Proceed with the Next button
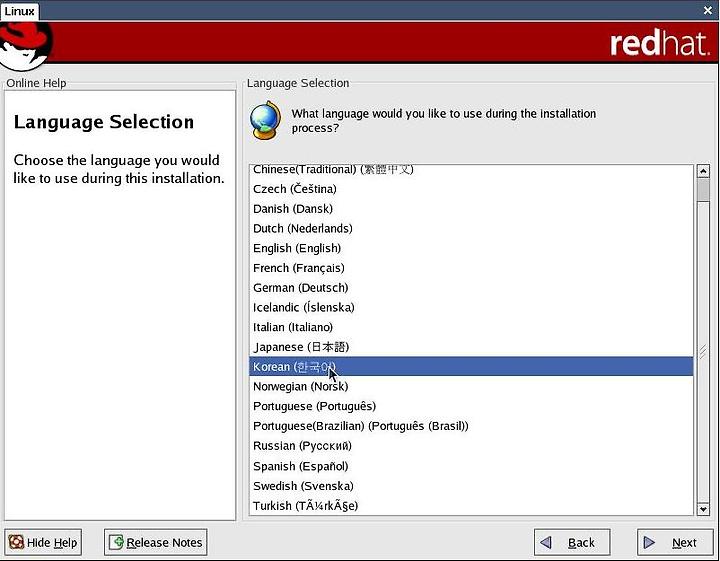Image resolution: width=720 pixels, height=561 pixels. pyautogui.click(x=675, y=542)
